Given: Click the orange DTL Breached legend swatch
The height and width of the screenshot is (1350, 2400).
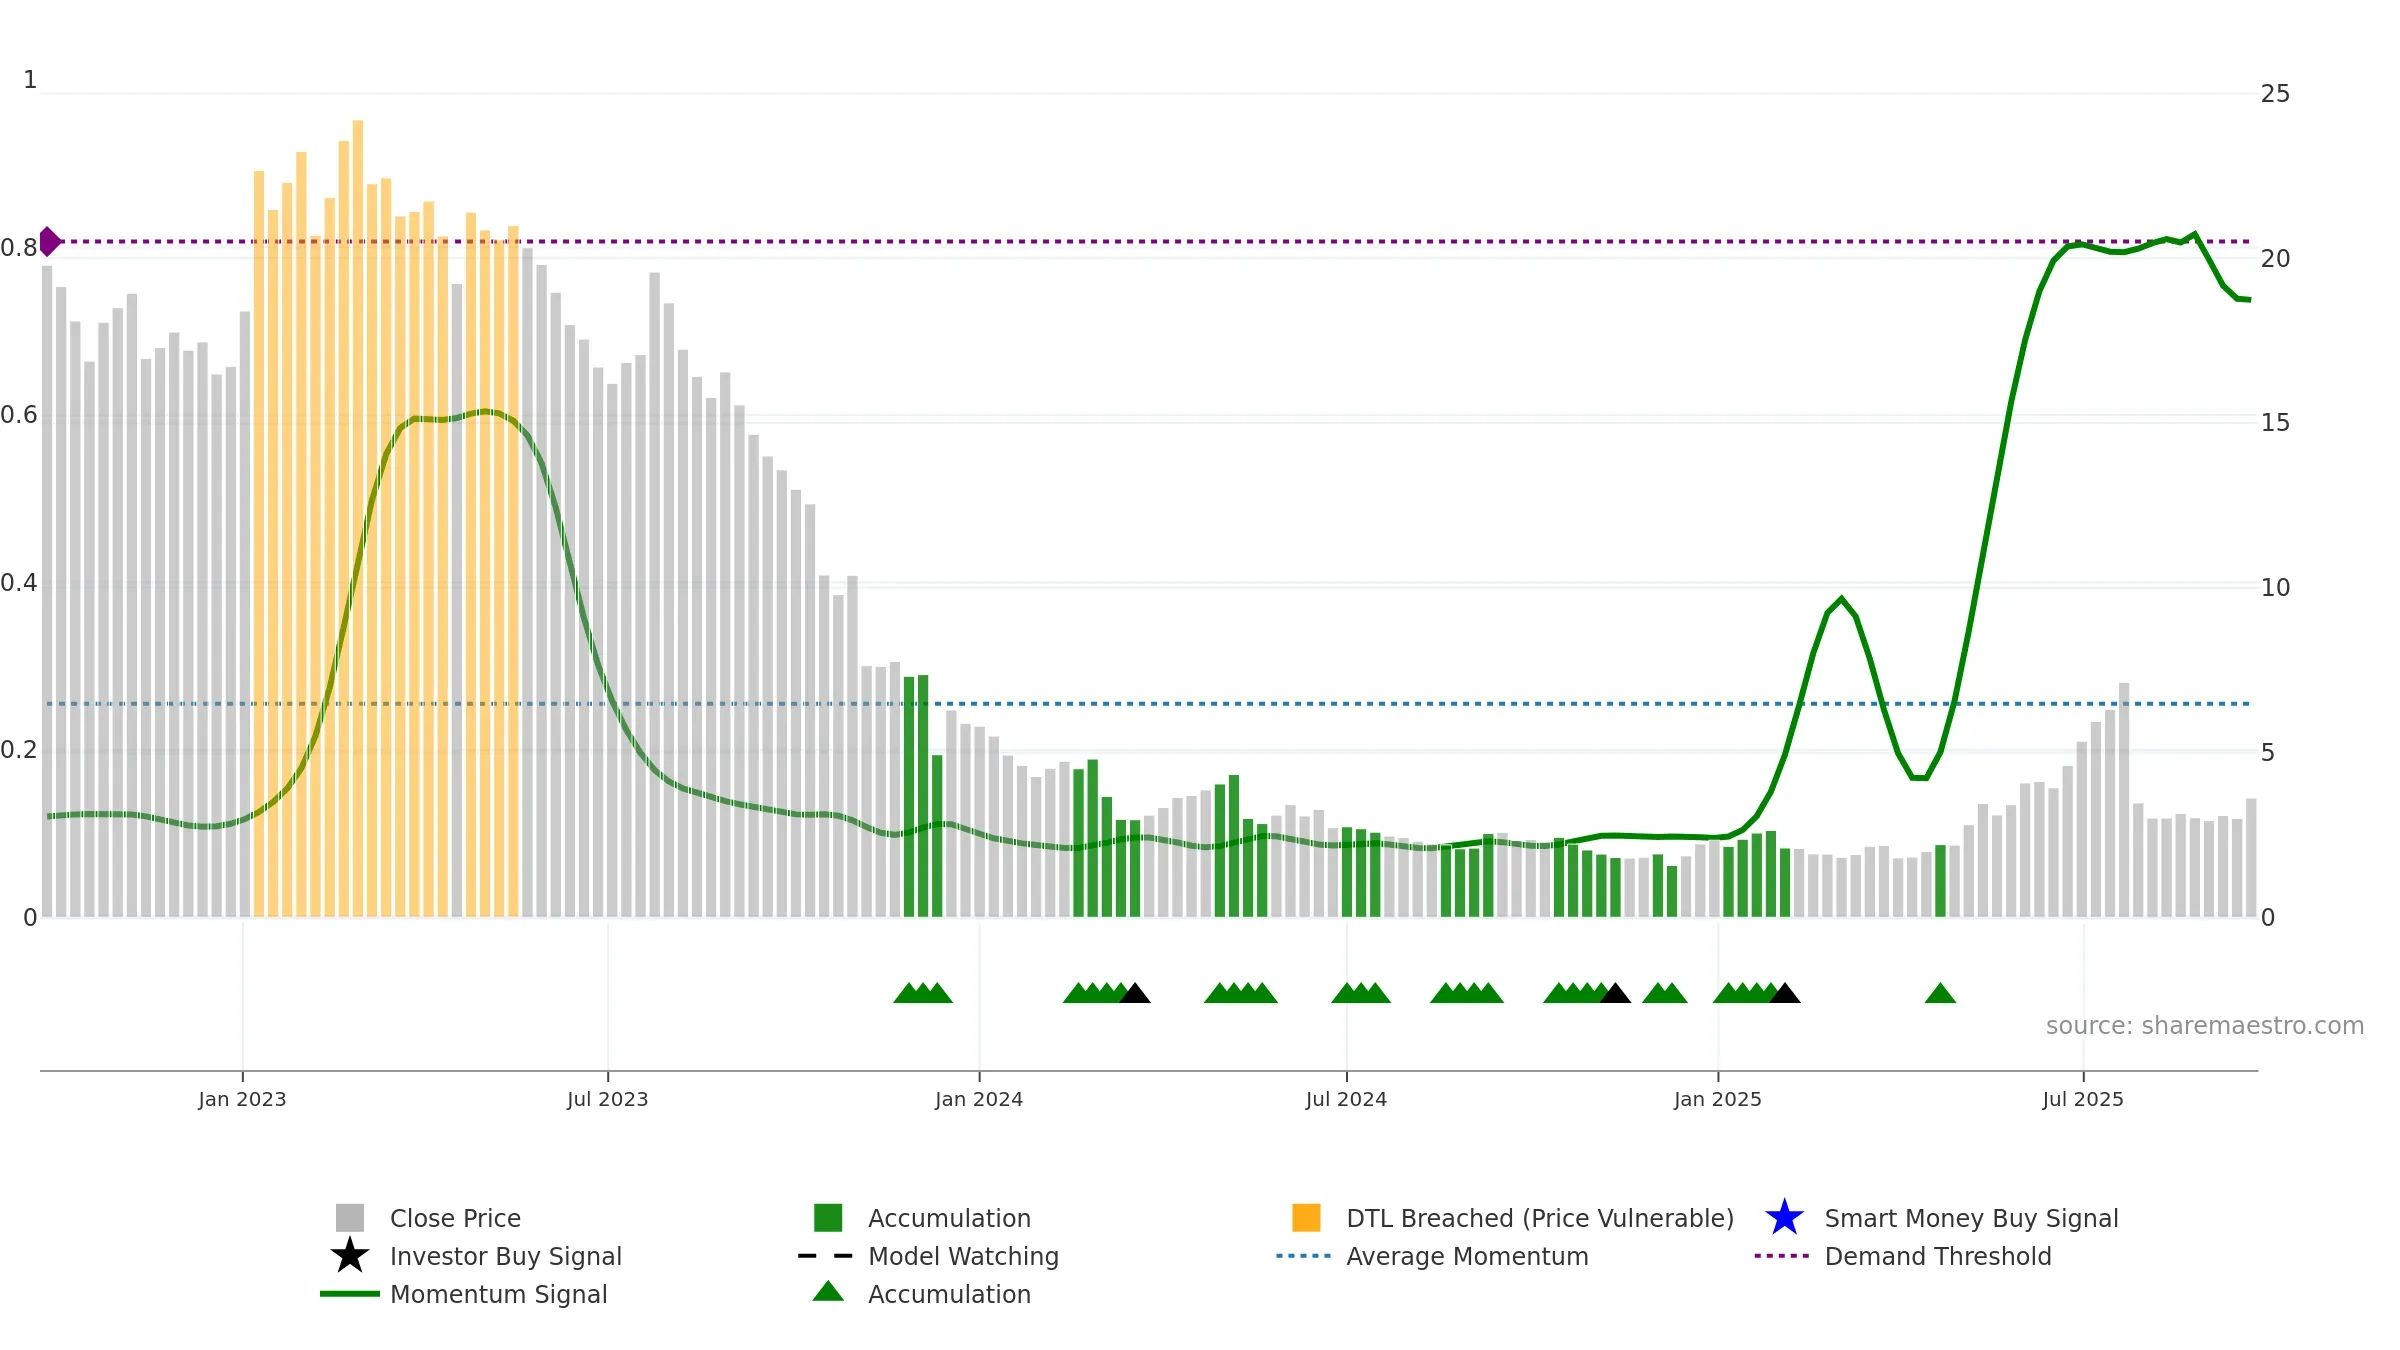Looking at the screenshot, I should point(1306,1218).
